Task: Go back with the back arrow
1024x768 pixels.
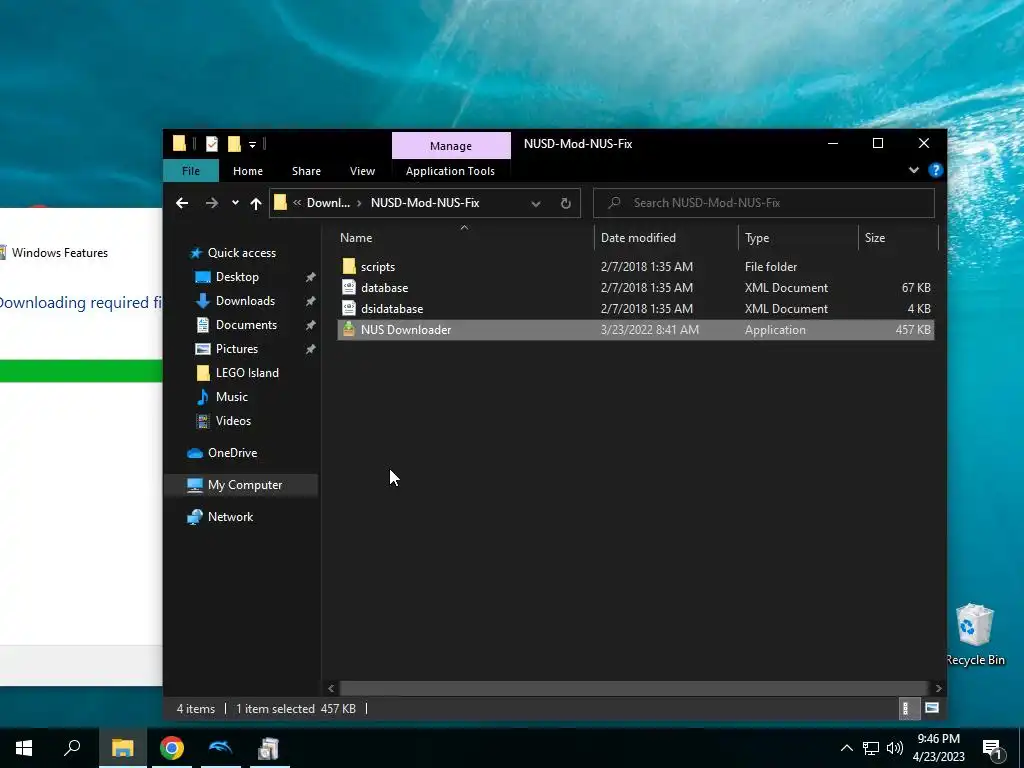Action: tap(182, 203)
